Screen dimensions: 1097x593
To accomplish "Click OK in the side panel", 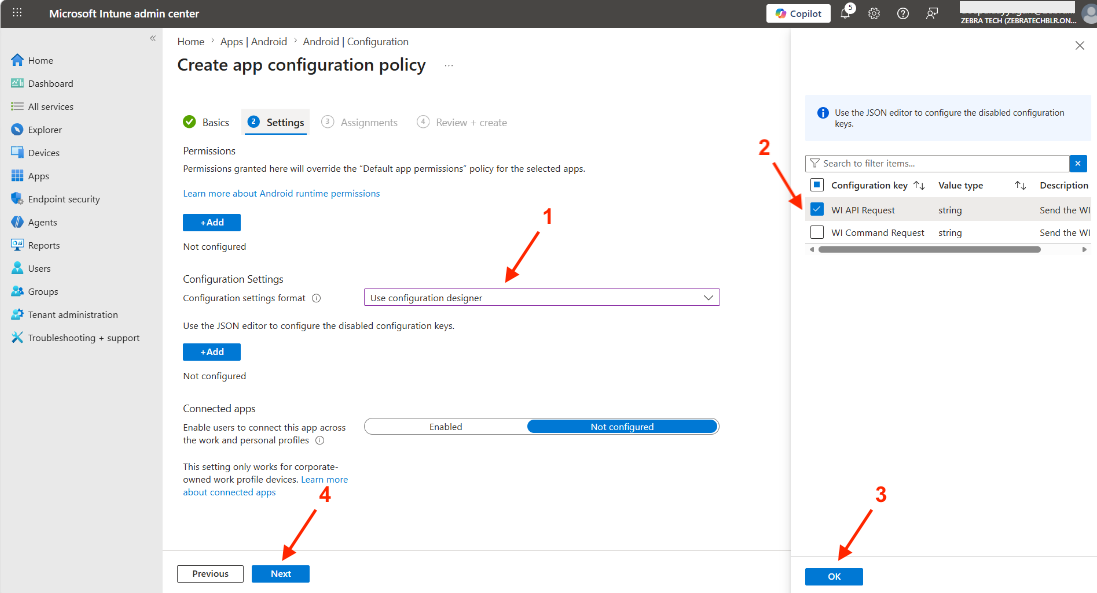I will click(x=834, y=576).
